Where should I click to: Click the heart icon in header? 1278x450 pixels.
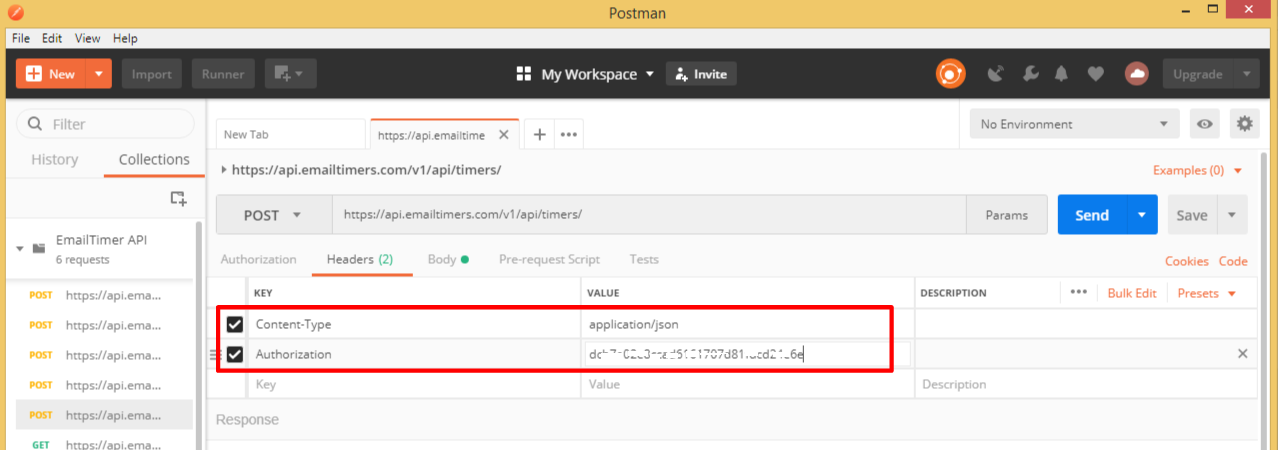[x=1095, y=74]
